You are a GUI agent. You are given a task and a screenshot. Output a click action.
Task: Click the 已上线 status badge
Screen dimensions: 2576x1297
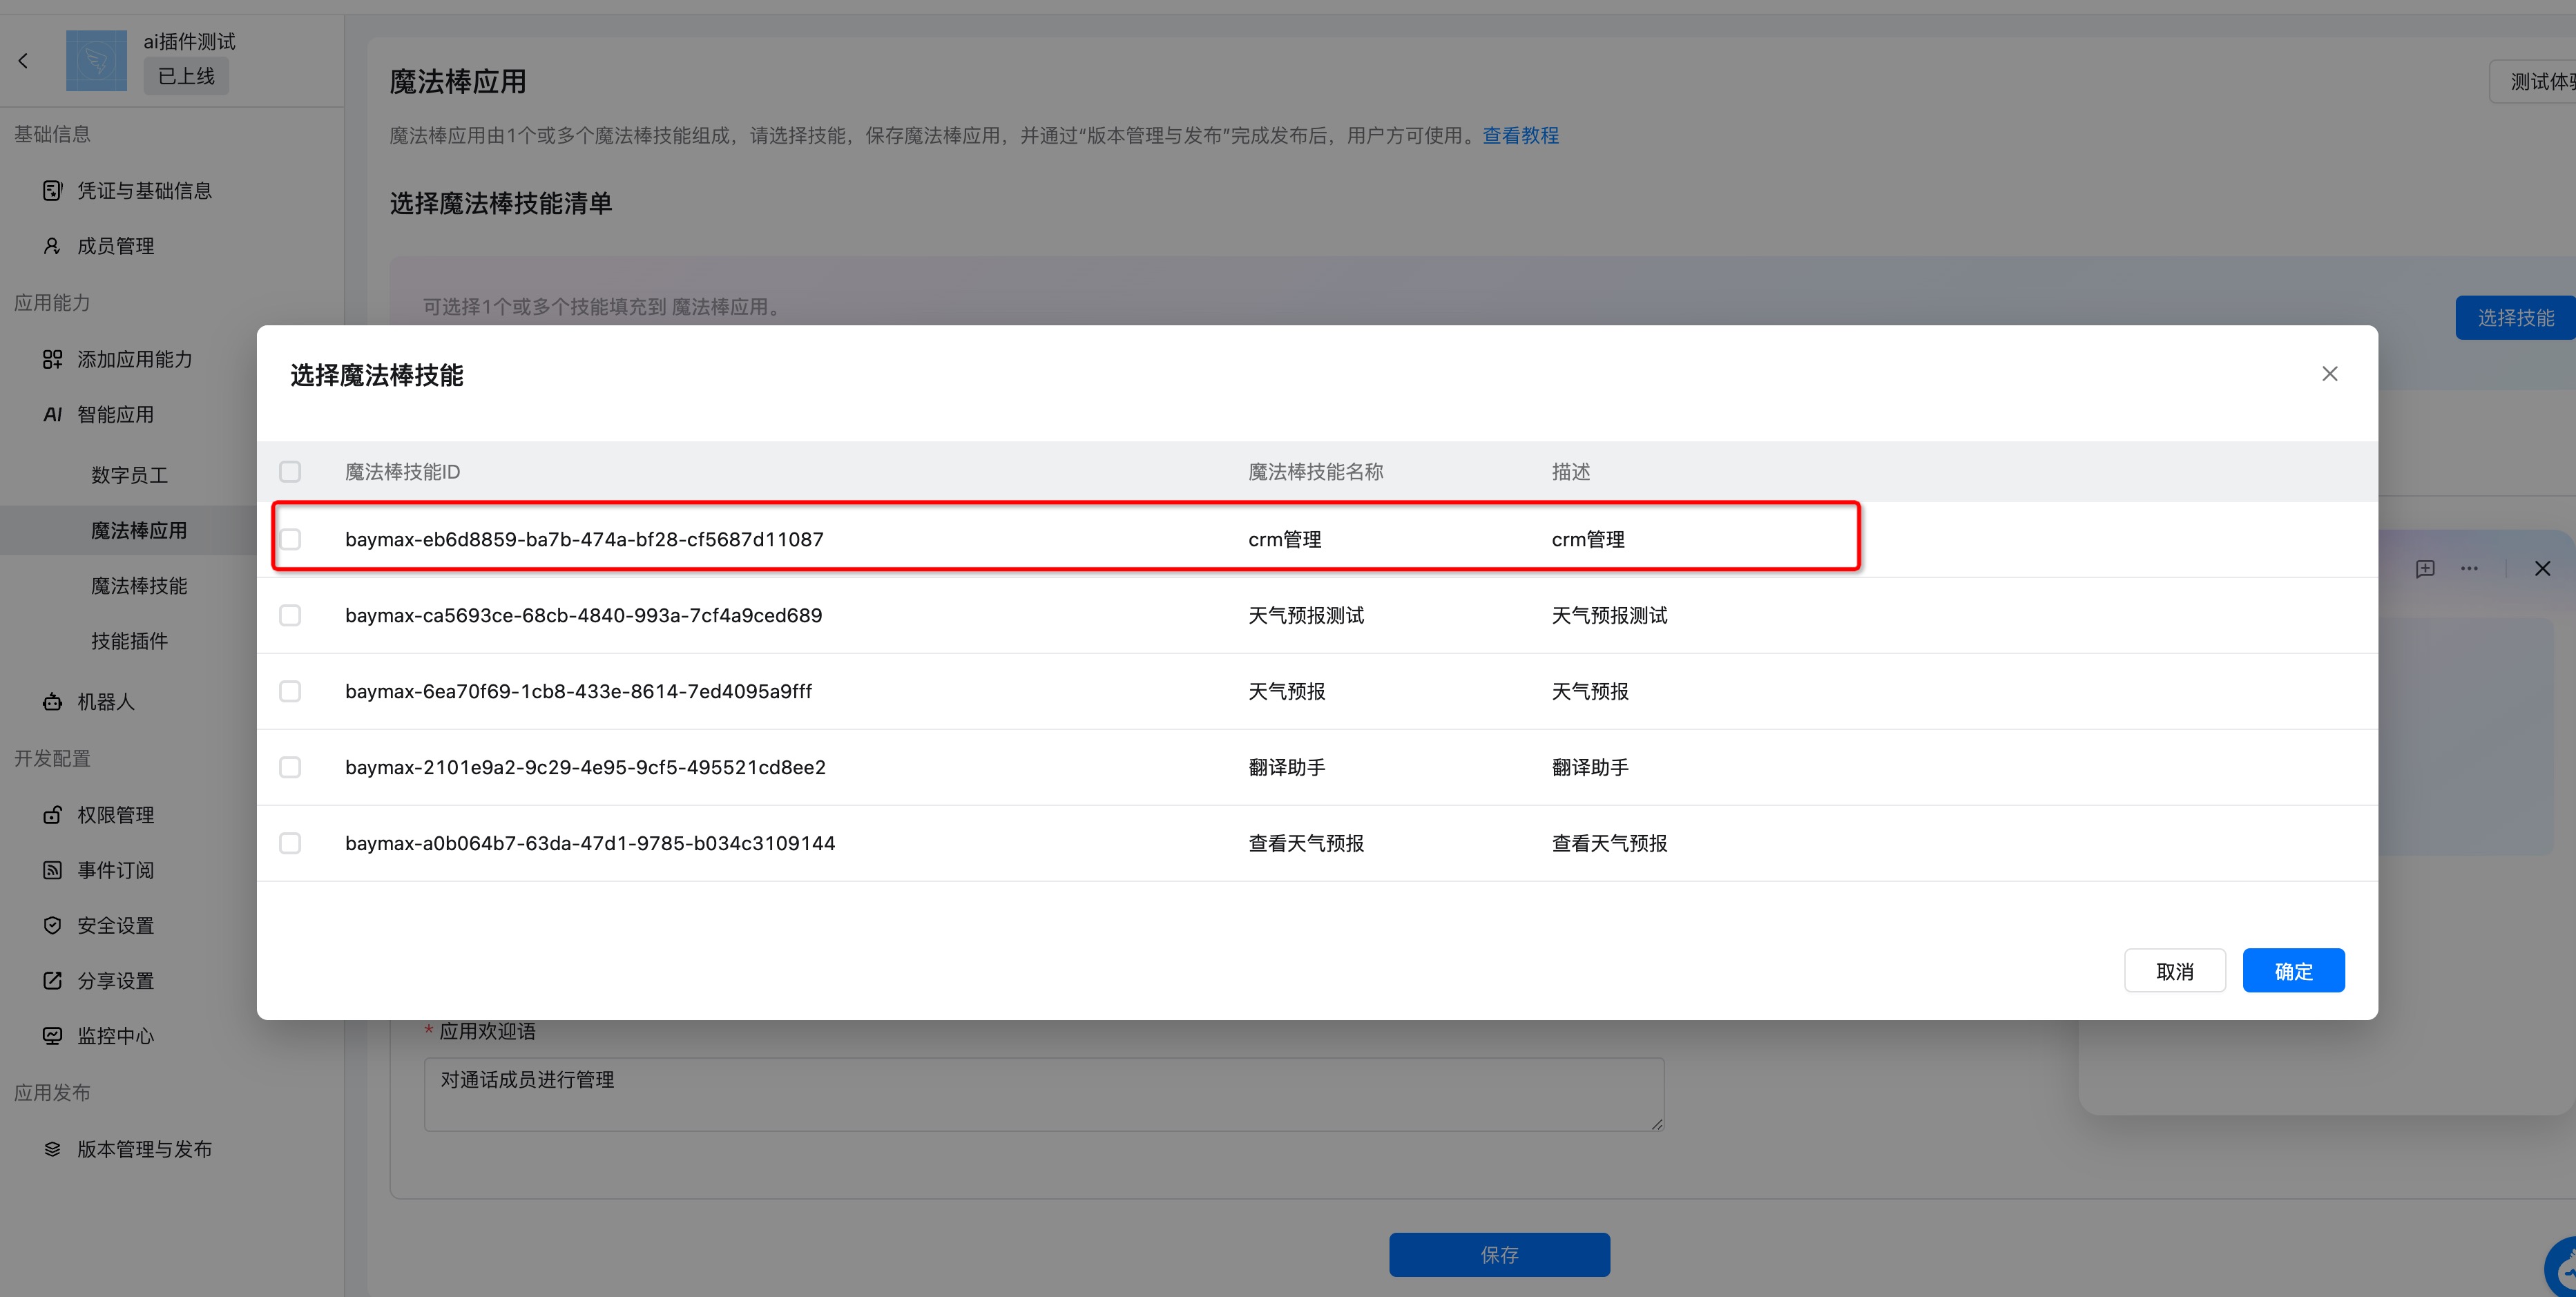[x=186, y=76]
